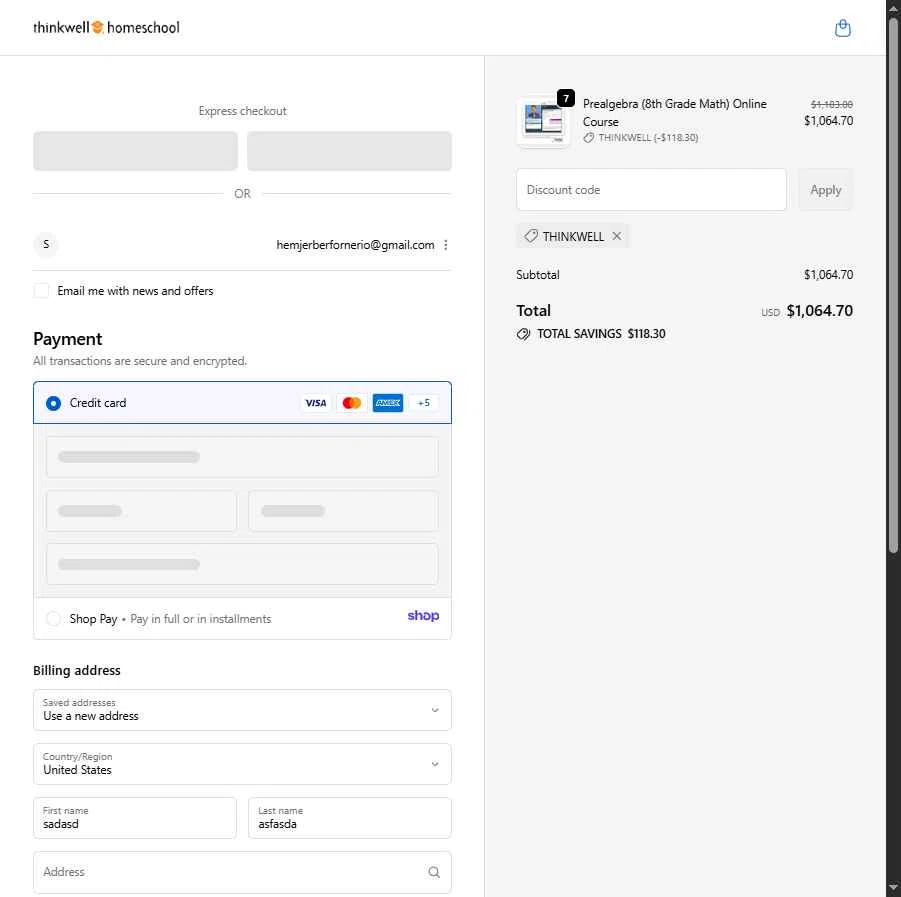Show the +5 additional card types
Image resolution: width=901 pixels, height=897 pixels.
point(424,403)
